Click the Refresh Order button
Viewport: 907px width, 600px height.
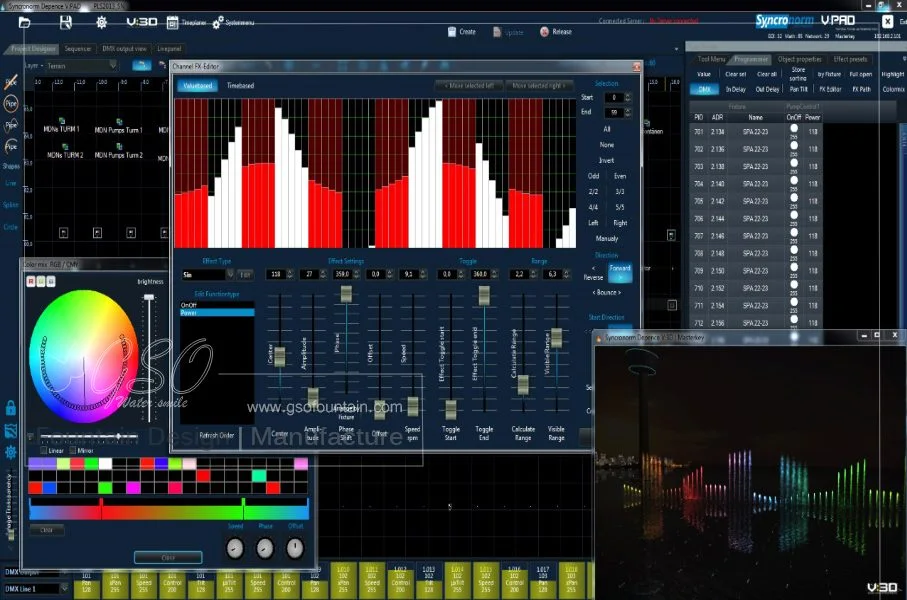(x=216, y=435)
